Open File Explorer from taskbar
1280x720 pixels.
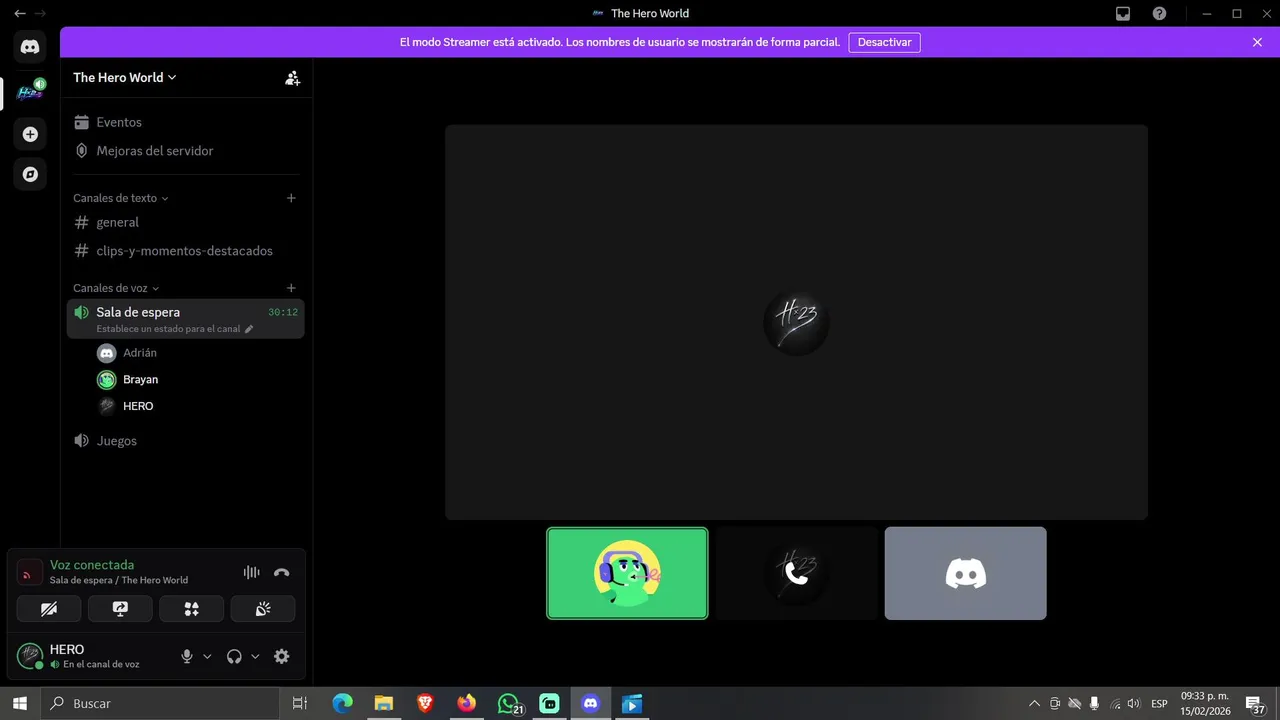point(384,703)
